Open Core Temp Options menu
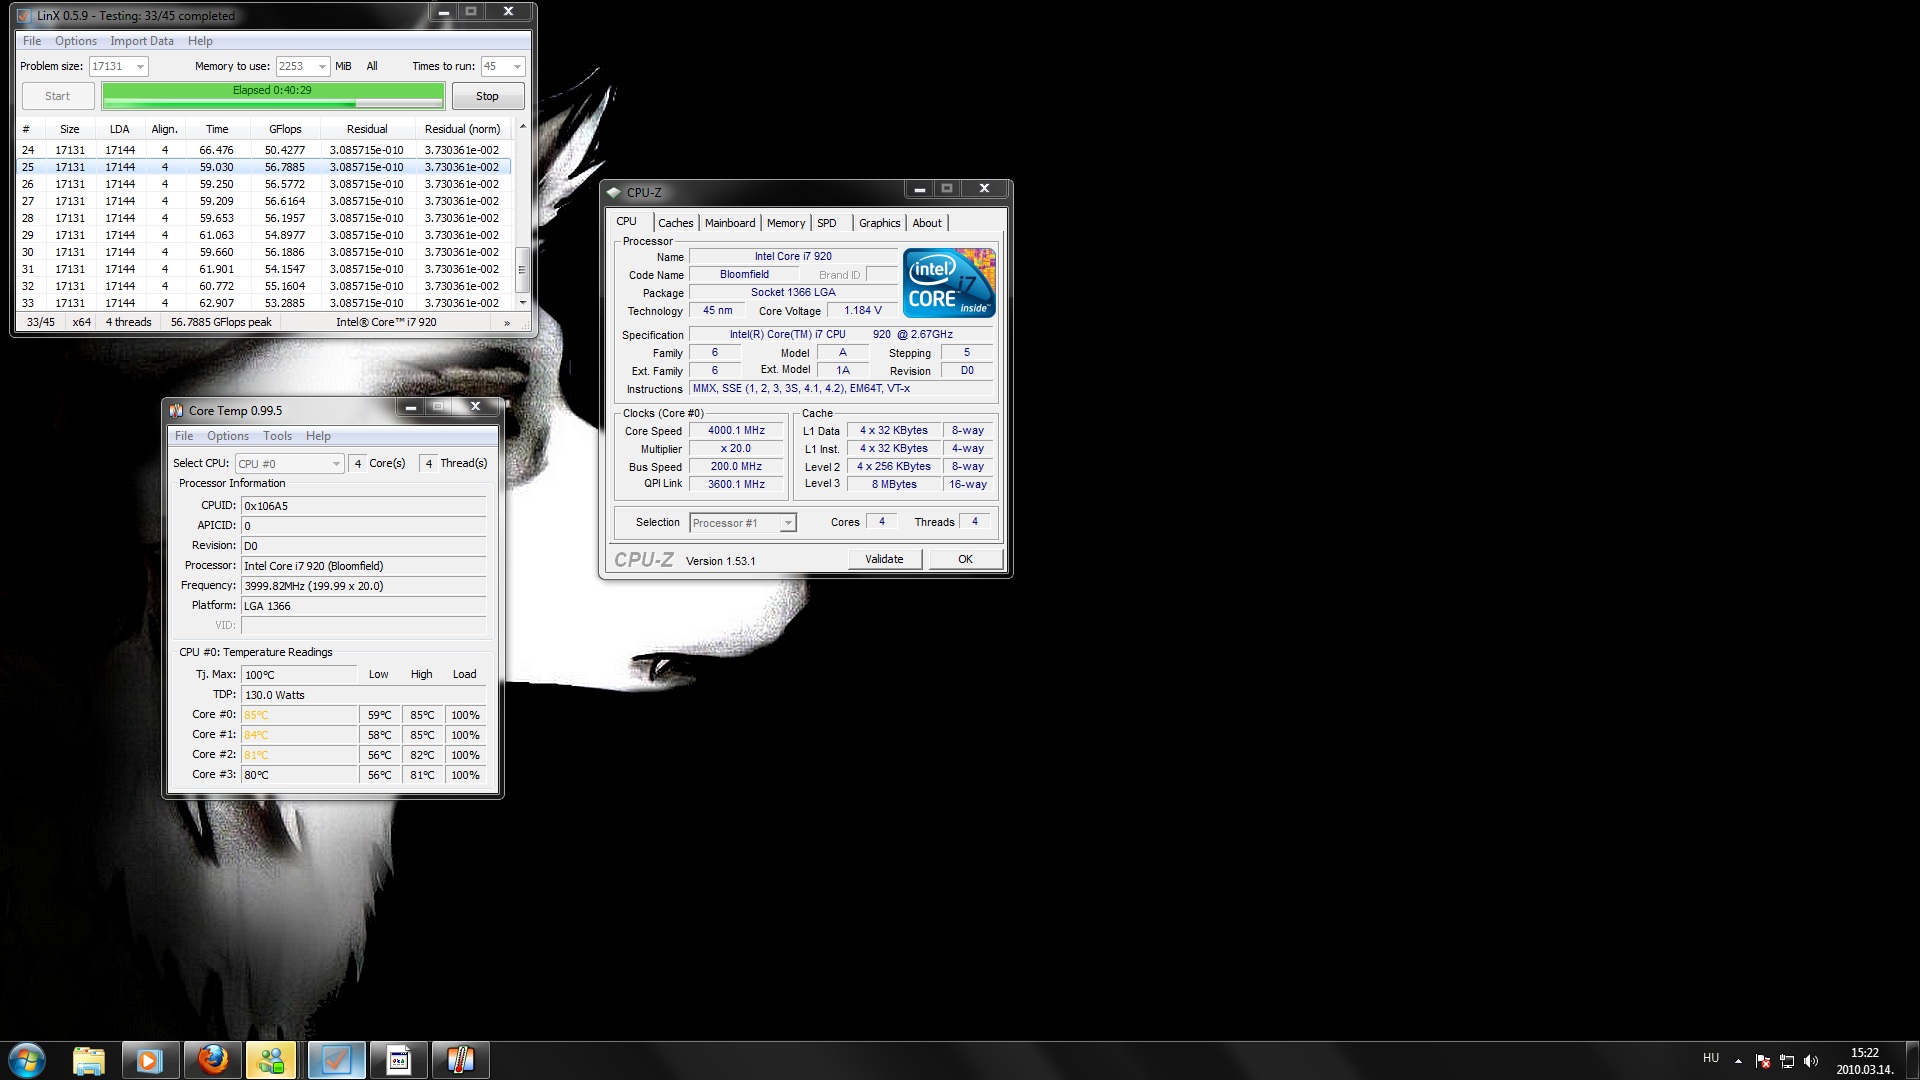Viewport: 1920px width, 1080px height. click(228, 436)
